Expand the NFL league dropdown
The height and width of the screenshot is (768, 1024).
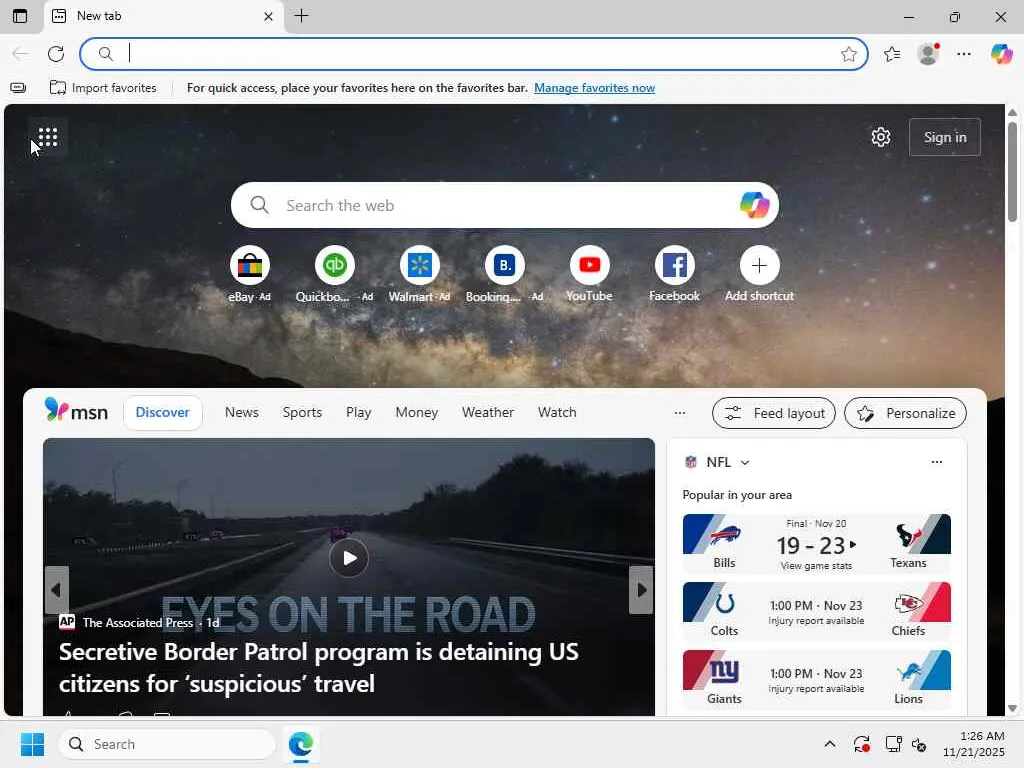[745, 462]
